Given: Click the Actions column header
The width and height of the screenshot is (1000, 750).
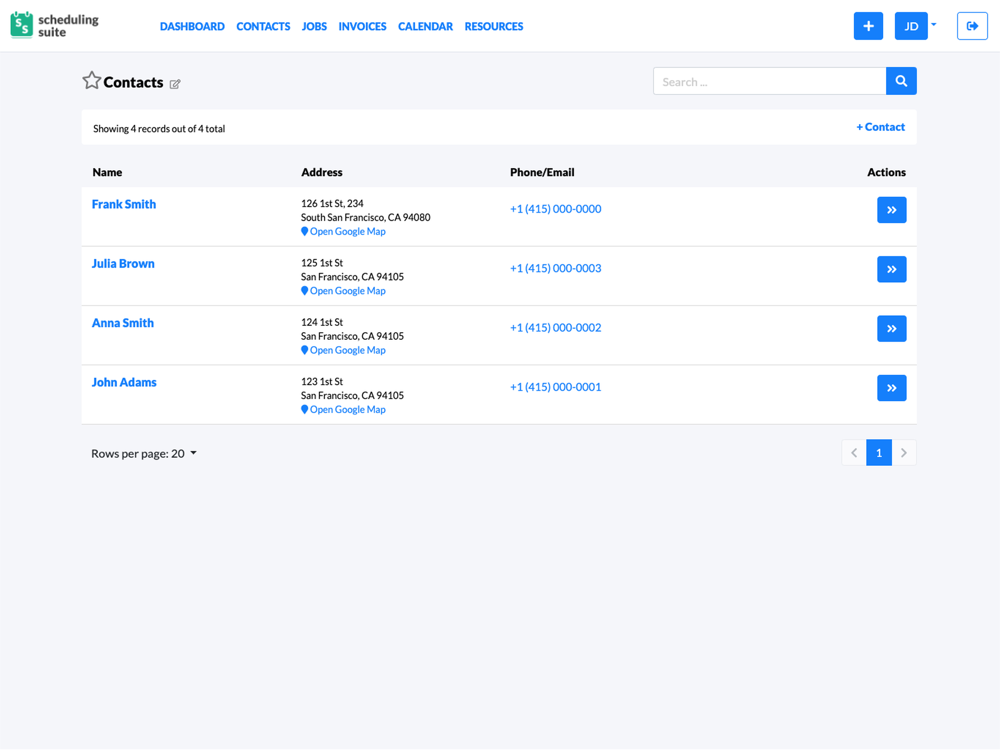Looking at the screenshot, I should click(x=886, y=172).
